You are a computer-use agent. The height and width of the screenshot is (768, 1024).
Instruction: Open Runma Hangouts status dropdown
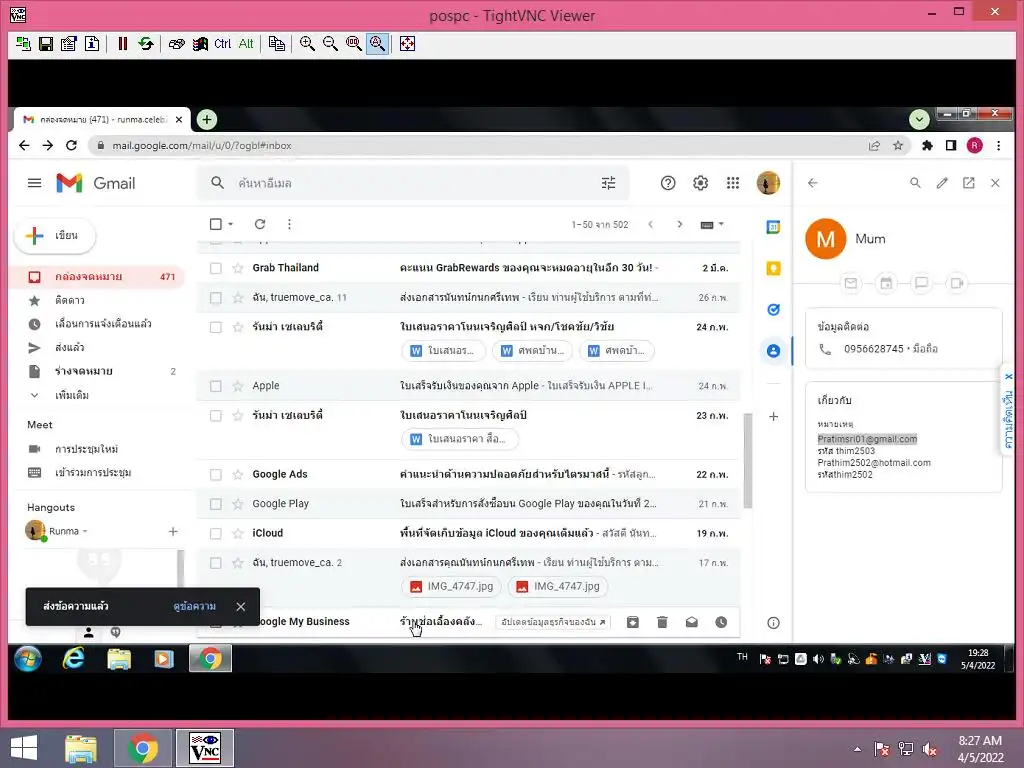click(x=85, y=531)
